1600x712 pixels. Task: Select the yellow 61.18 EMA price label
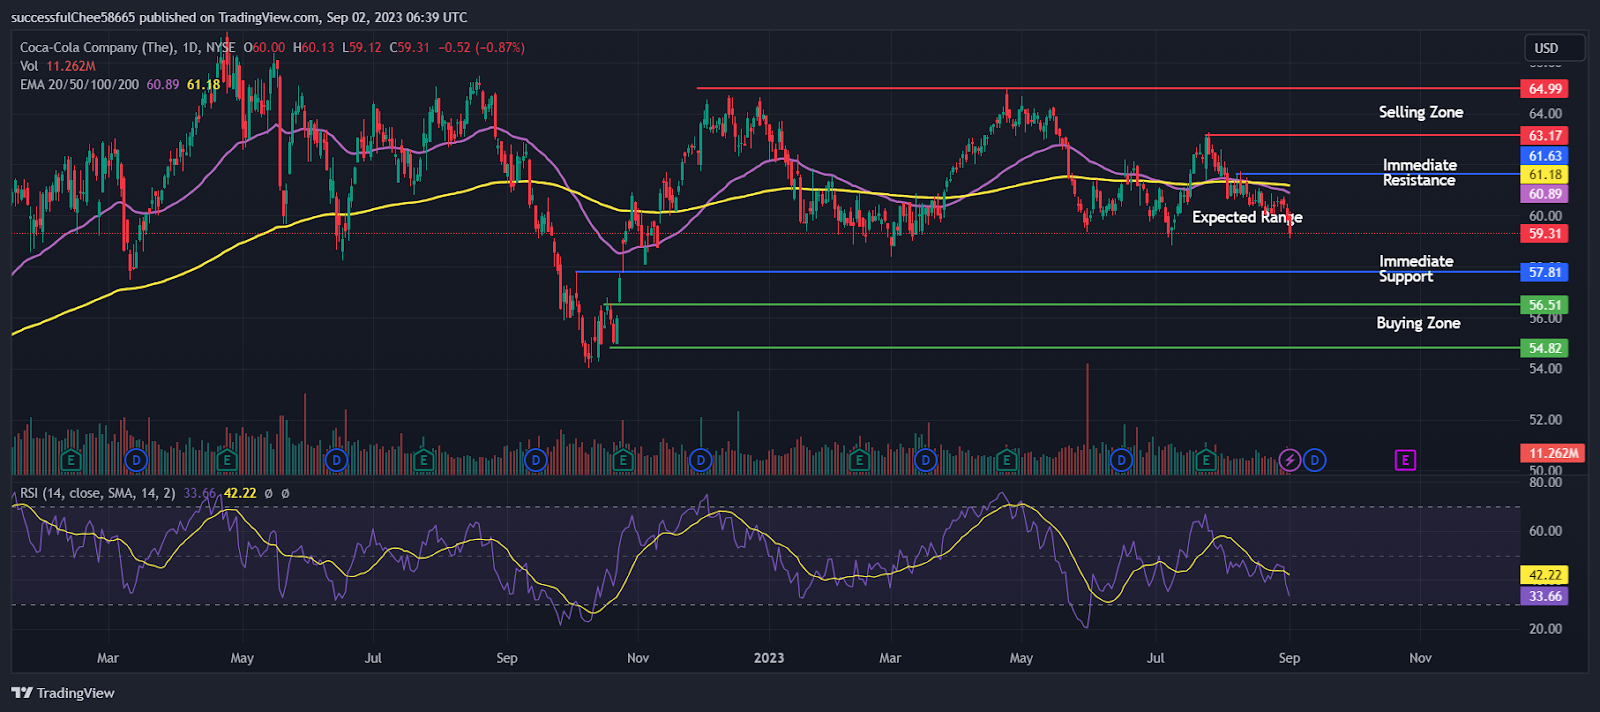[x=1544, y=175]
